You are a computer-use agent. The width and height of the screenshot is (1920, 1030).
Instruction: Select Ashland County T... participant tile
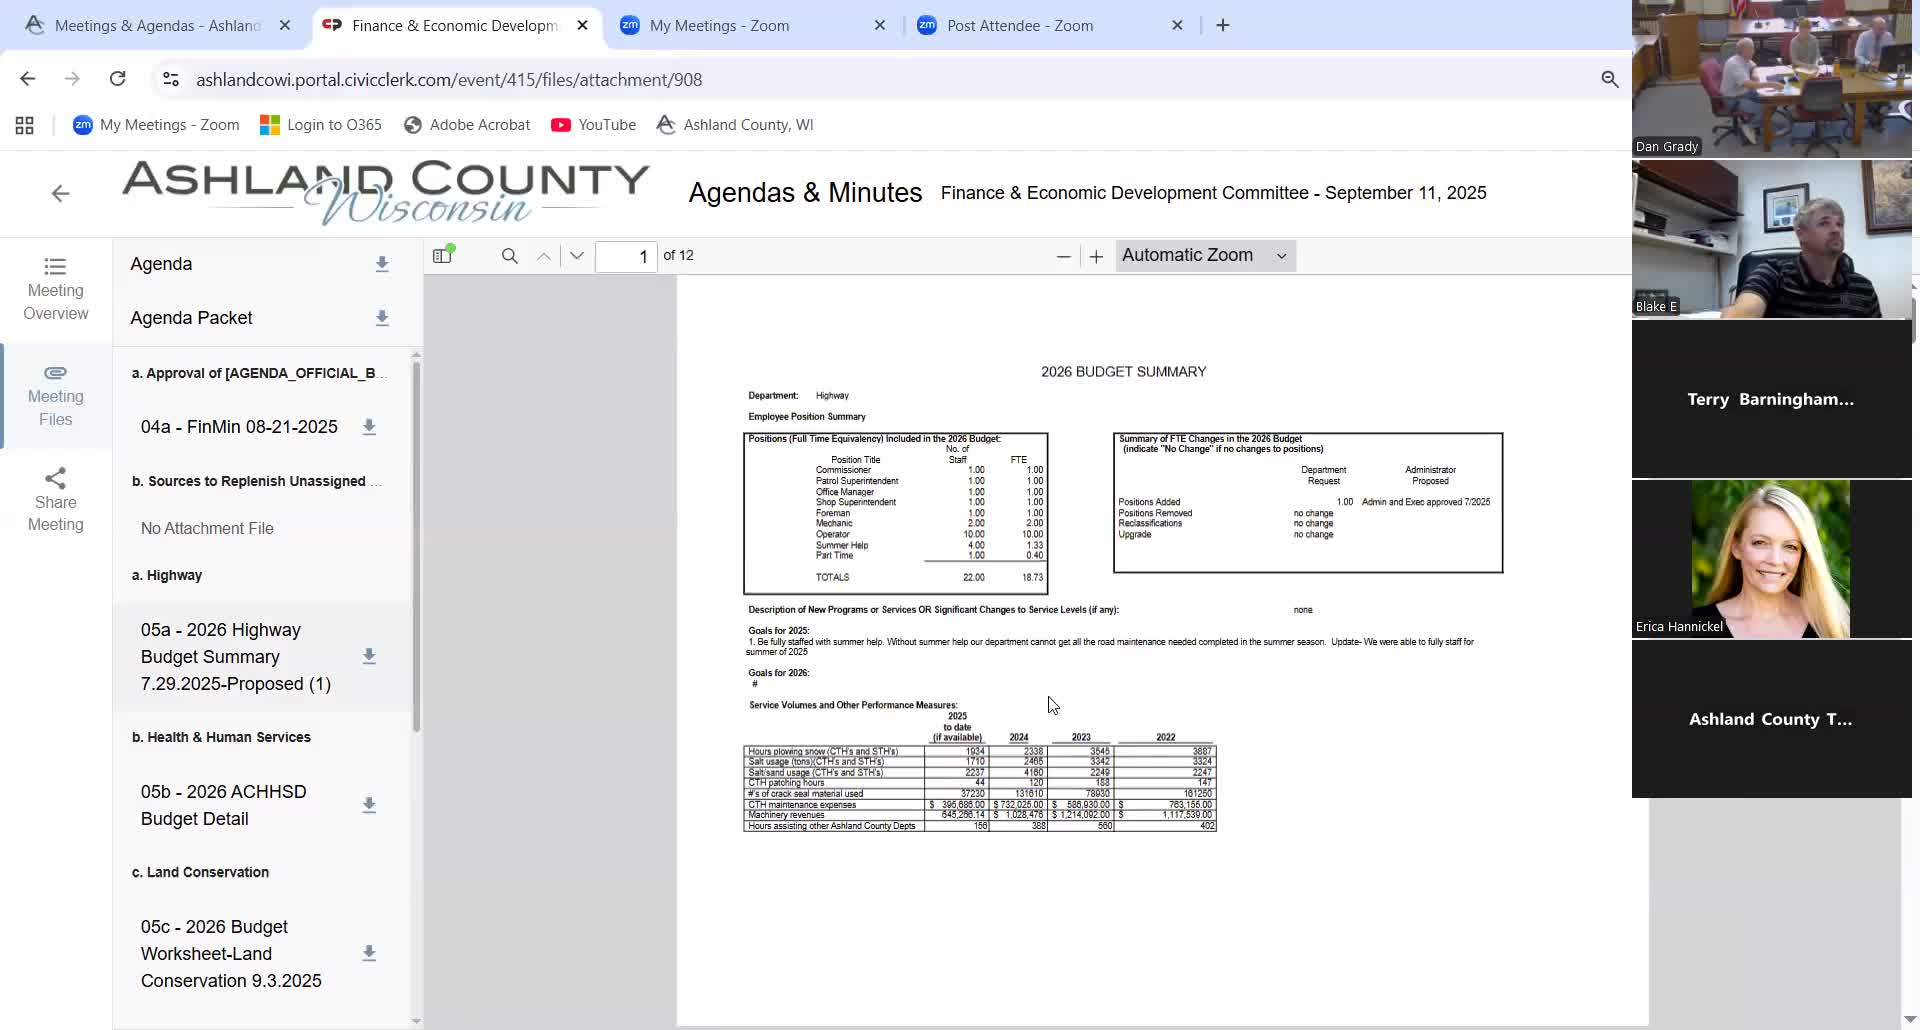click(1771, 719)
